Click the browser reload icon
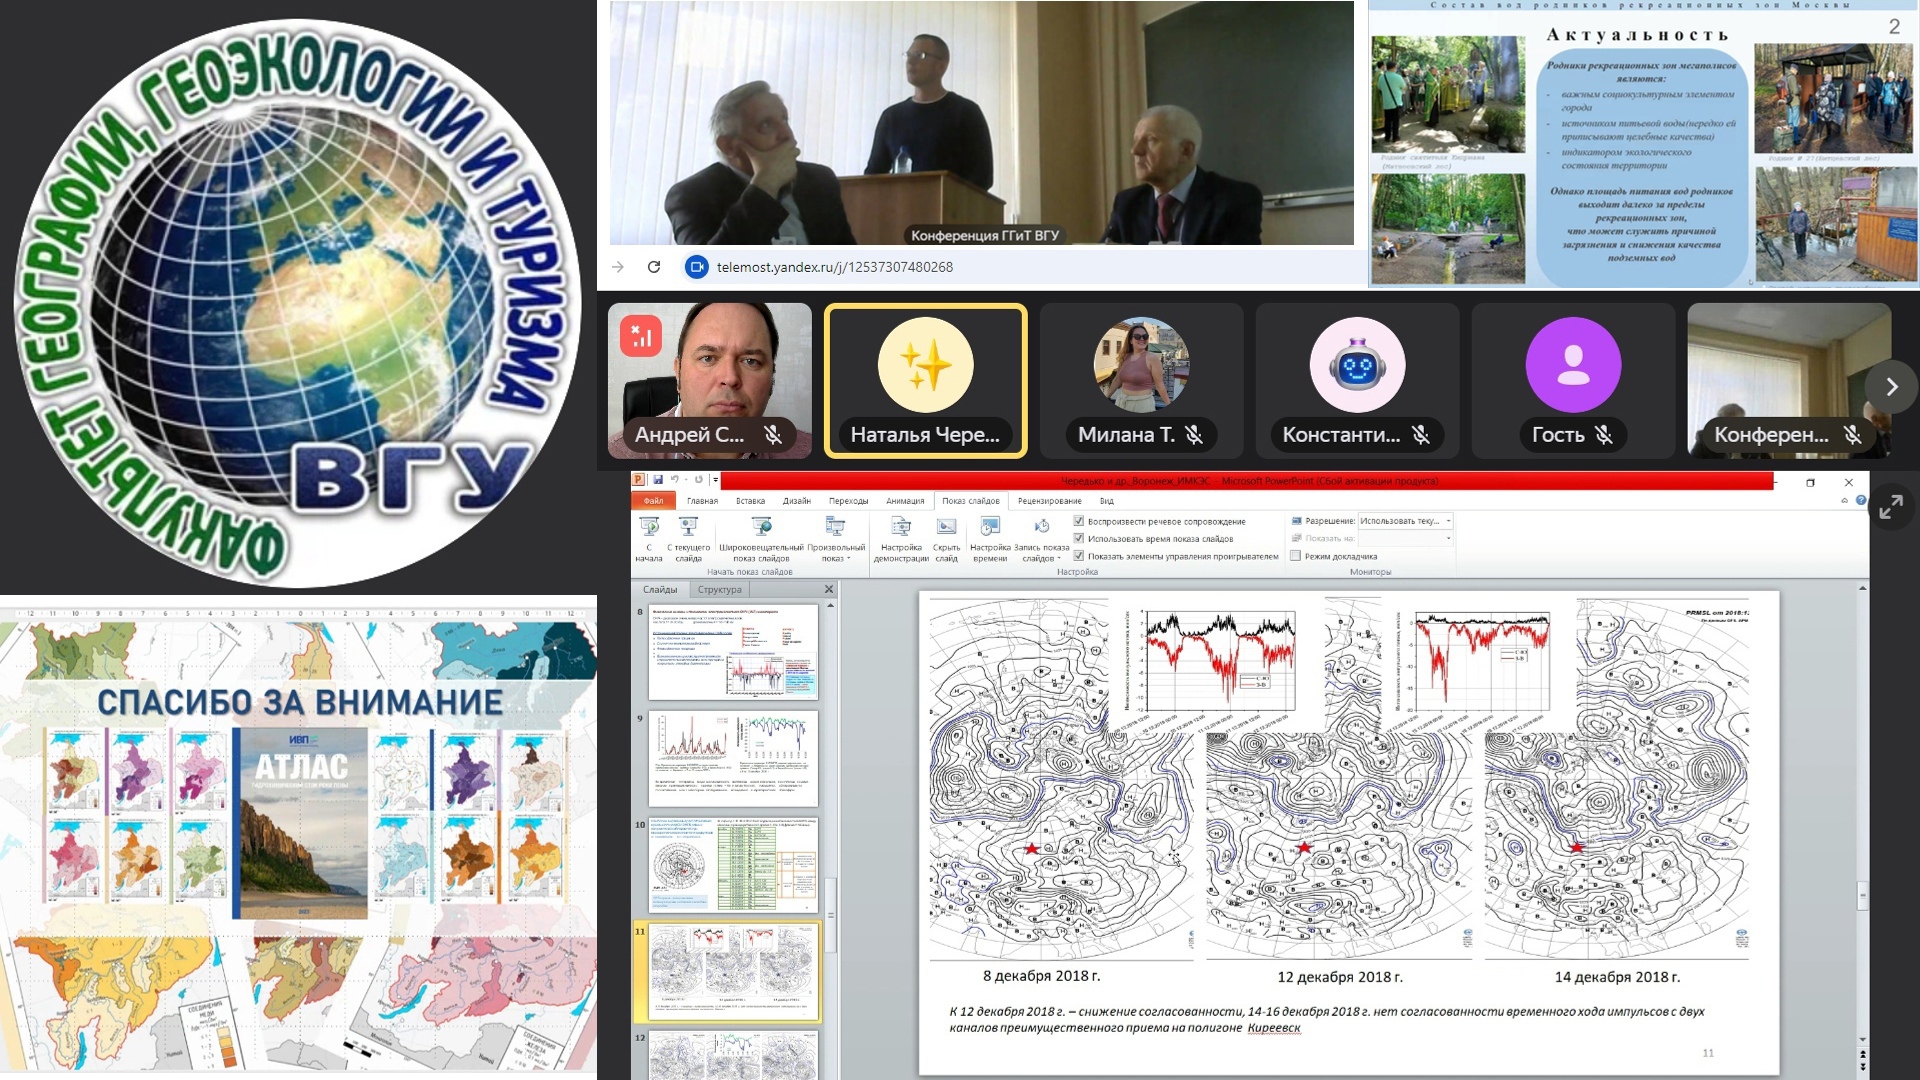The image size is (1920, 1080). [654, 267]
